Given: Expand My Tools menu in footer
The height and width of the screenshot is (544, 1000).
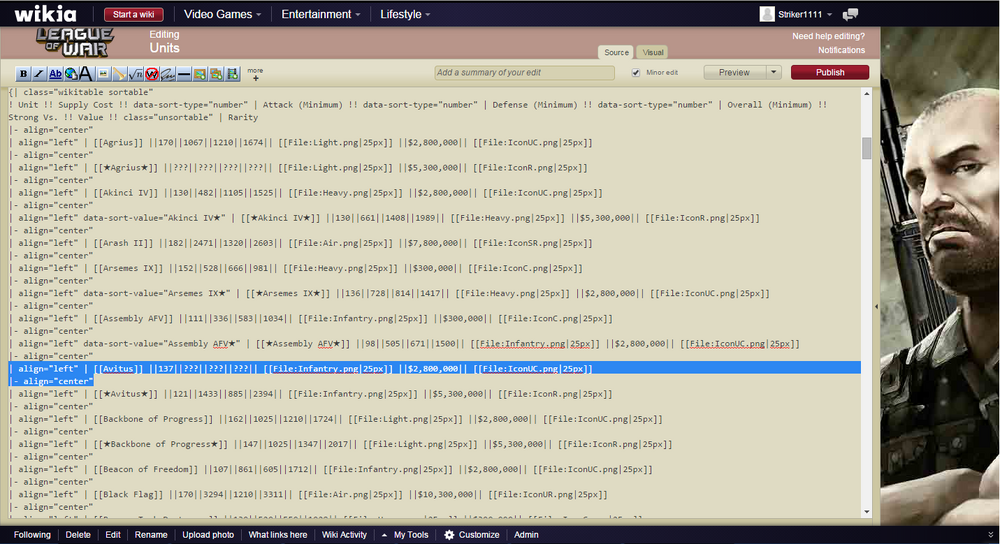Looking at the screenshot, I should (x=405, y=534).
